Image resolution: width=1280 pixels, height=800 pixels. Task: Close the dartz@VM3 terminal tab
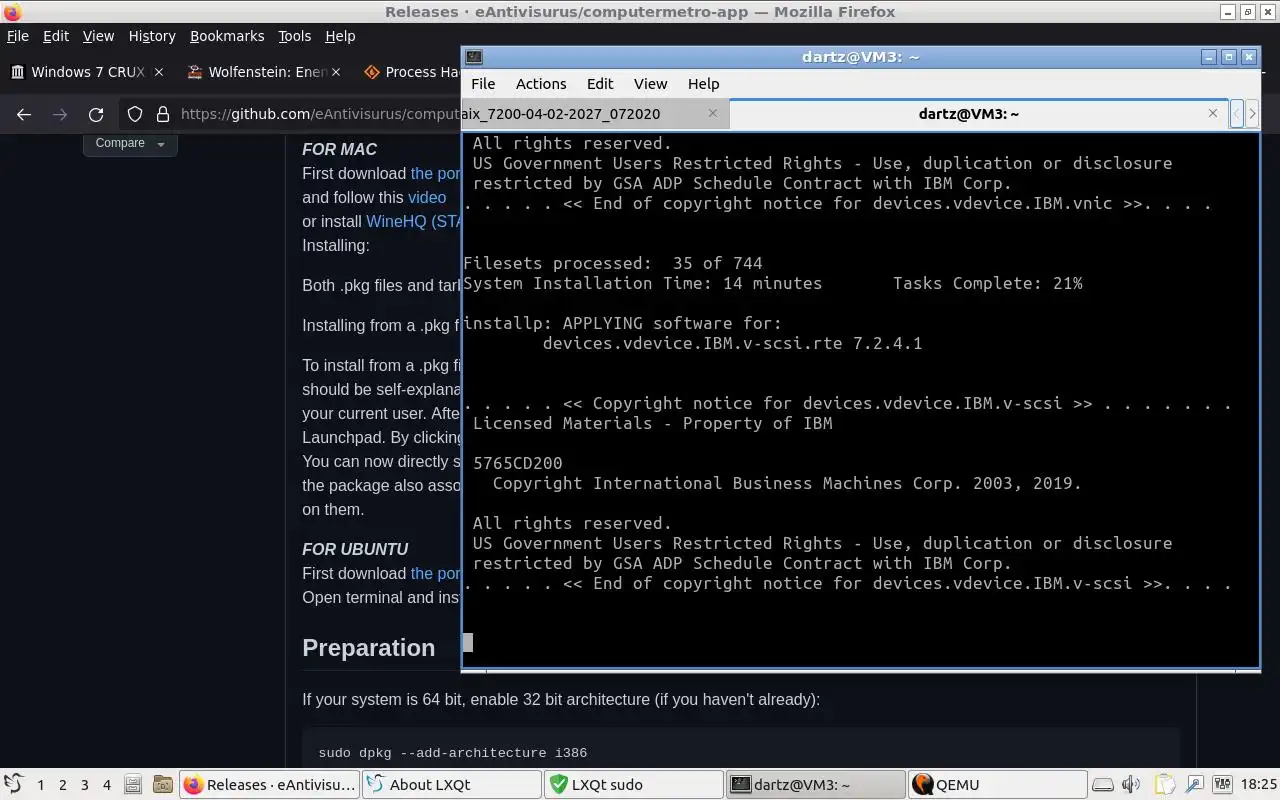point(1212,114)
